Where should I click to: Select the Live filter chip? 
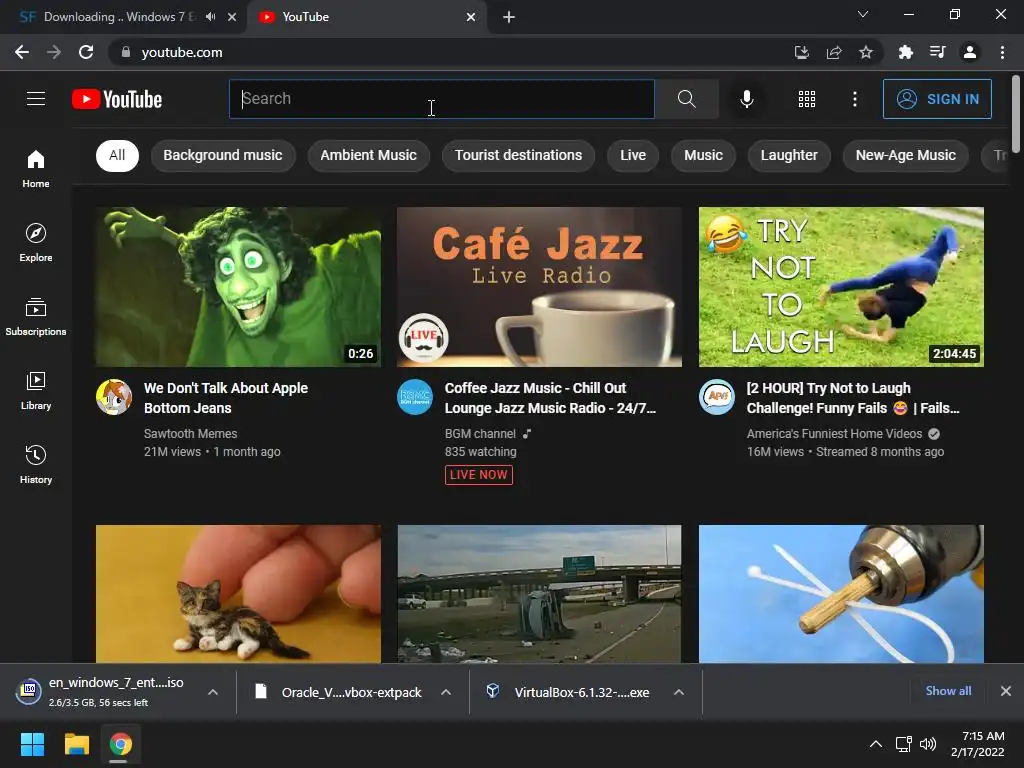click(633, 155)
